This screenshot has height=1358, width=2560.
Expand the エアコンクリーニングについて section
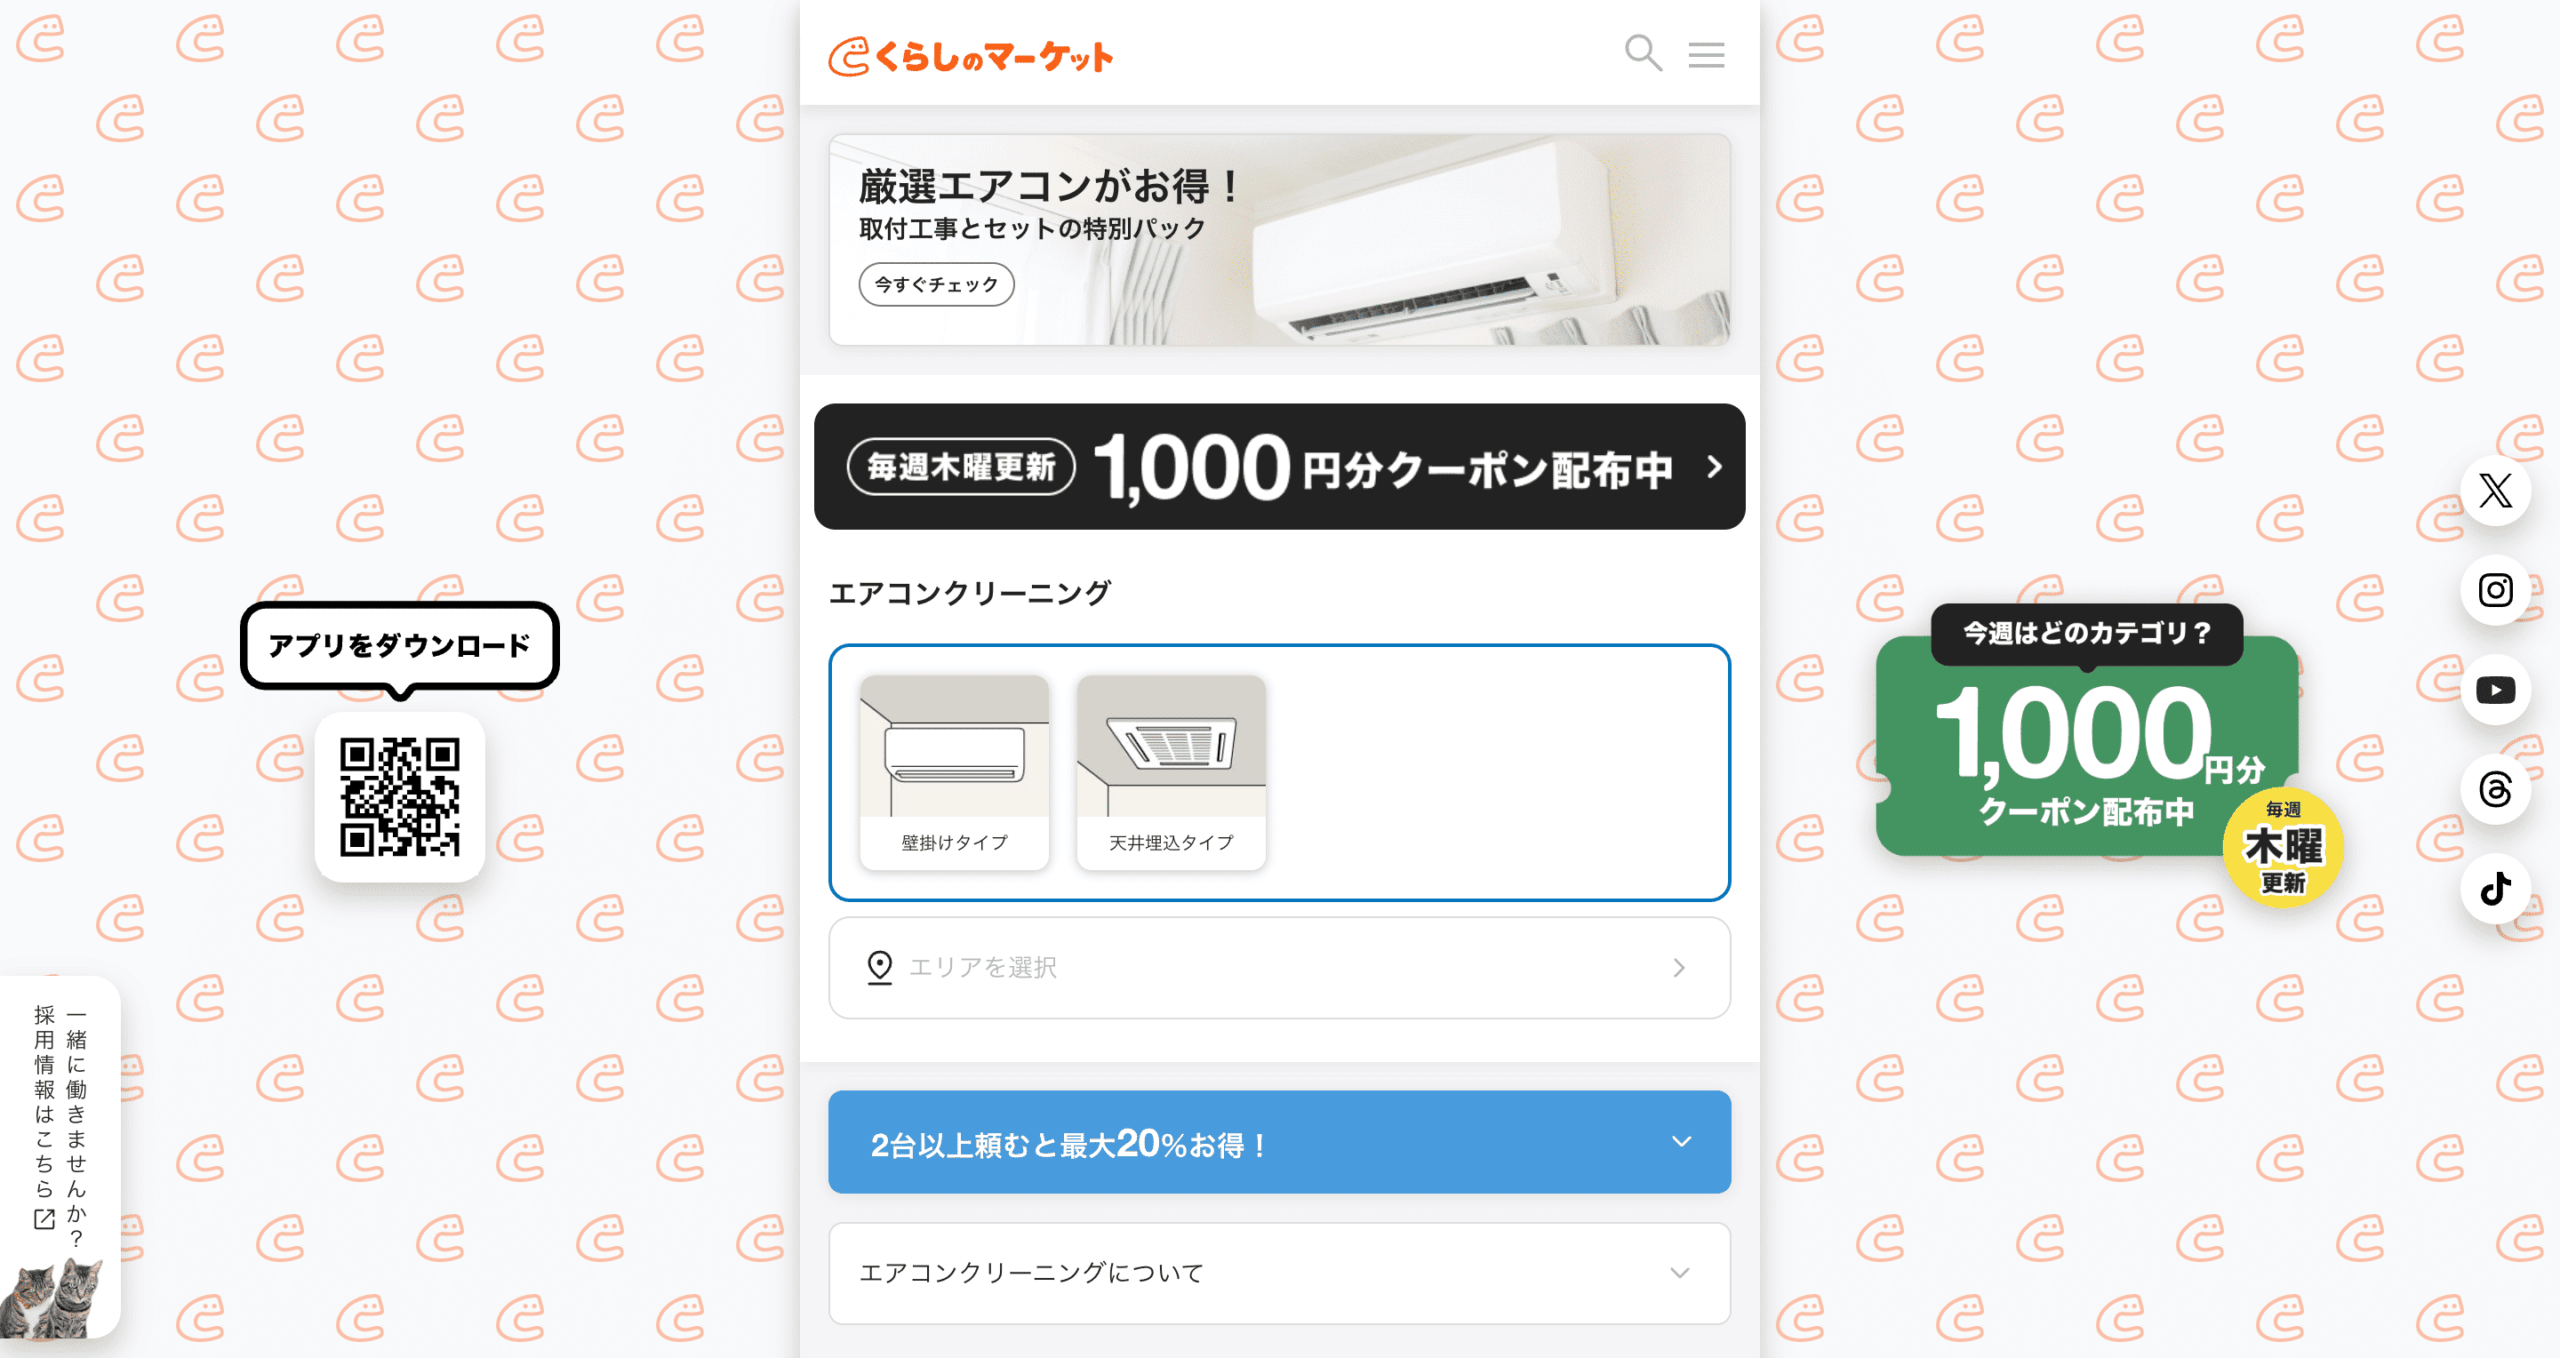1278,1272
